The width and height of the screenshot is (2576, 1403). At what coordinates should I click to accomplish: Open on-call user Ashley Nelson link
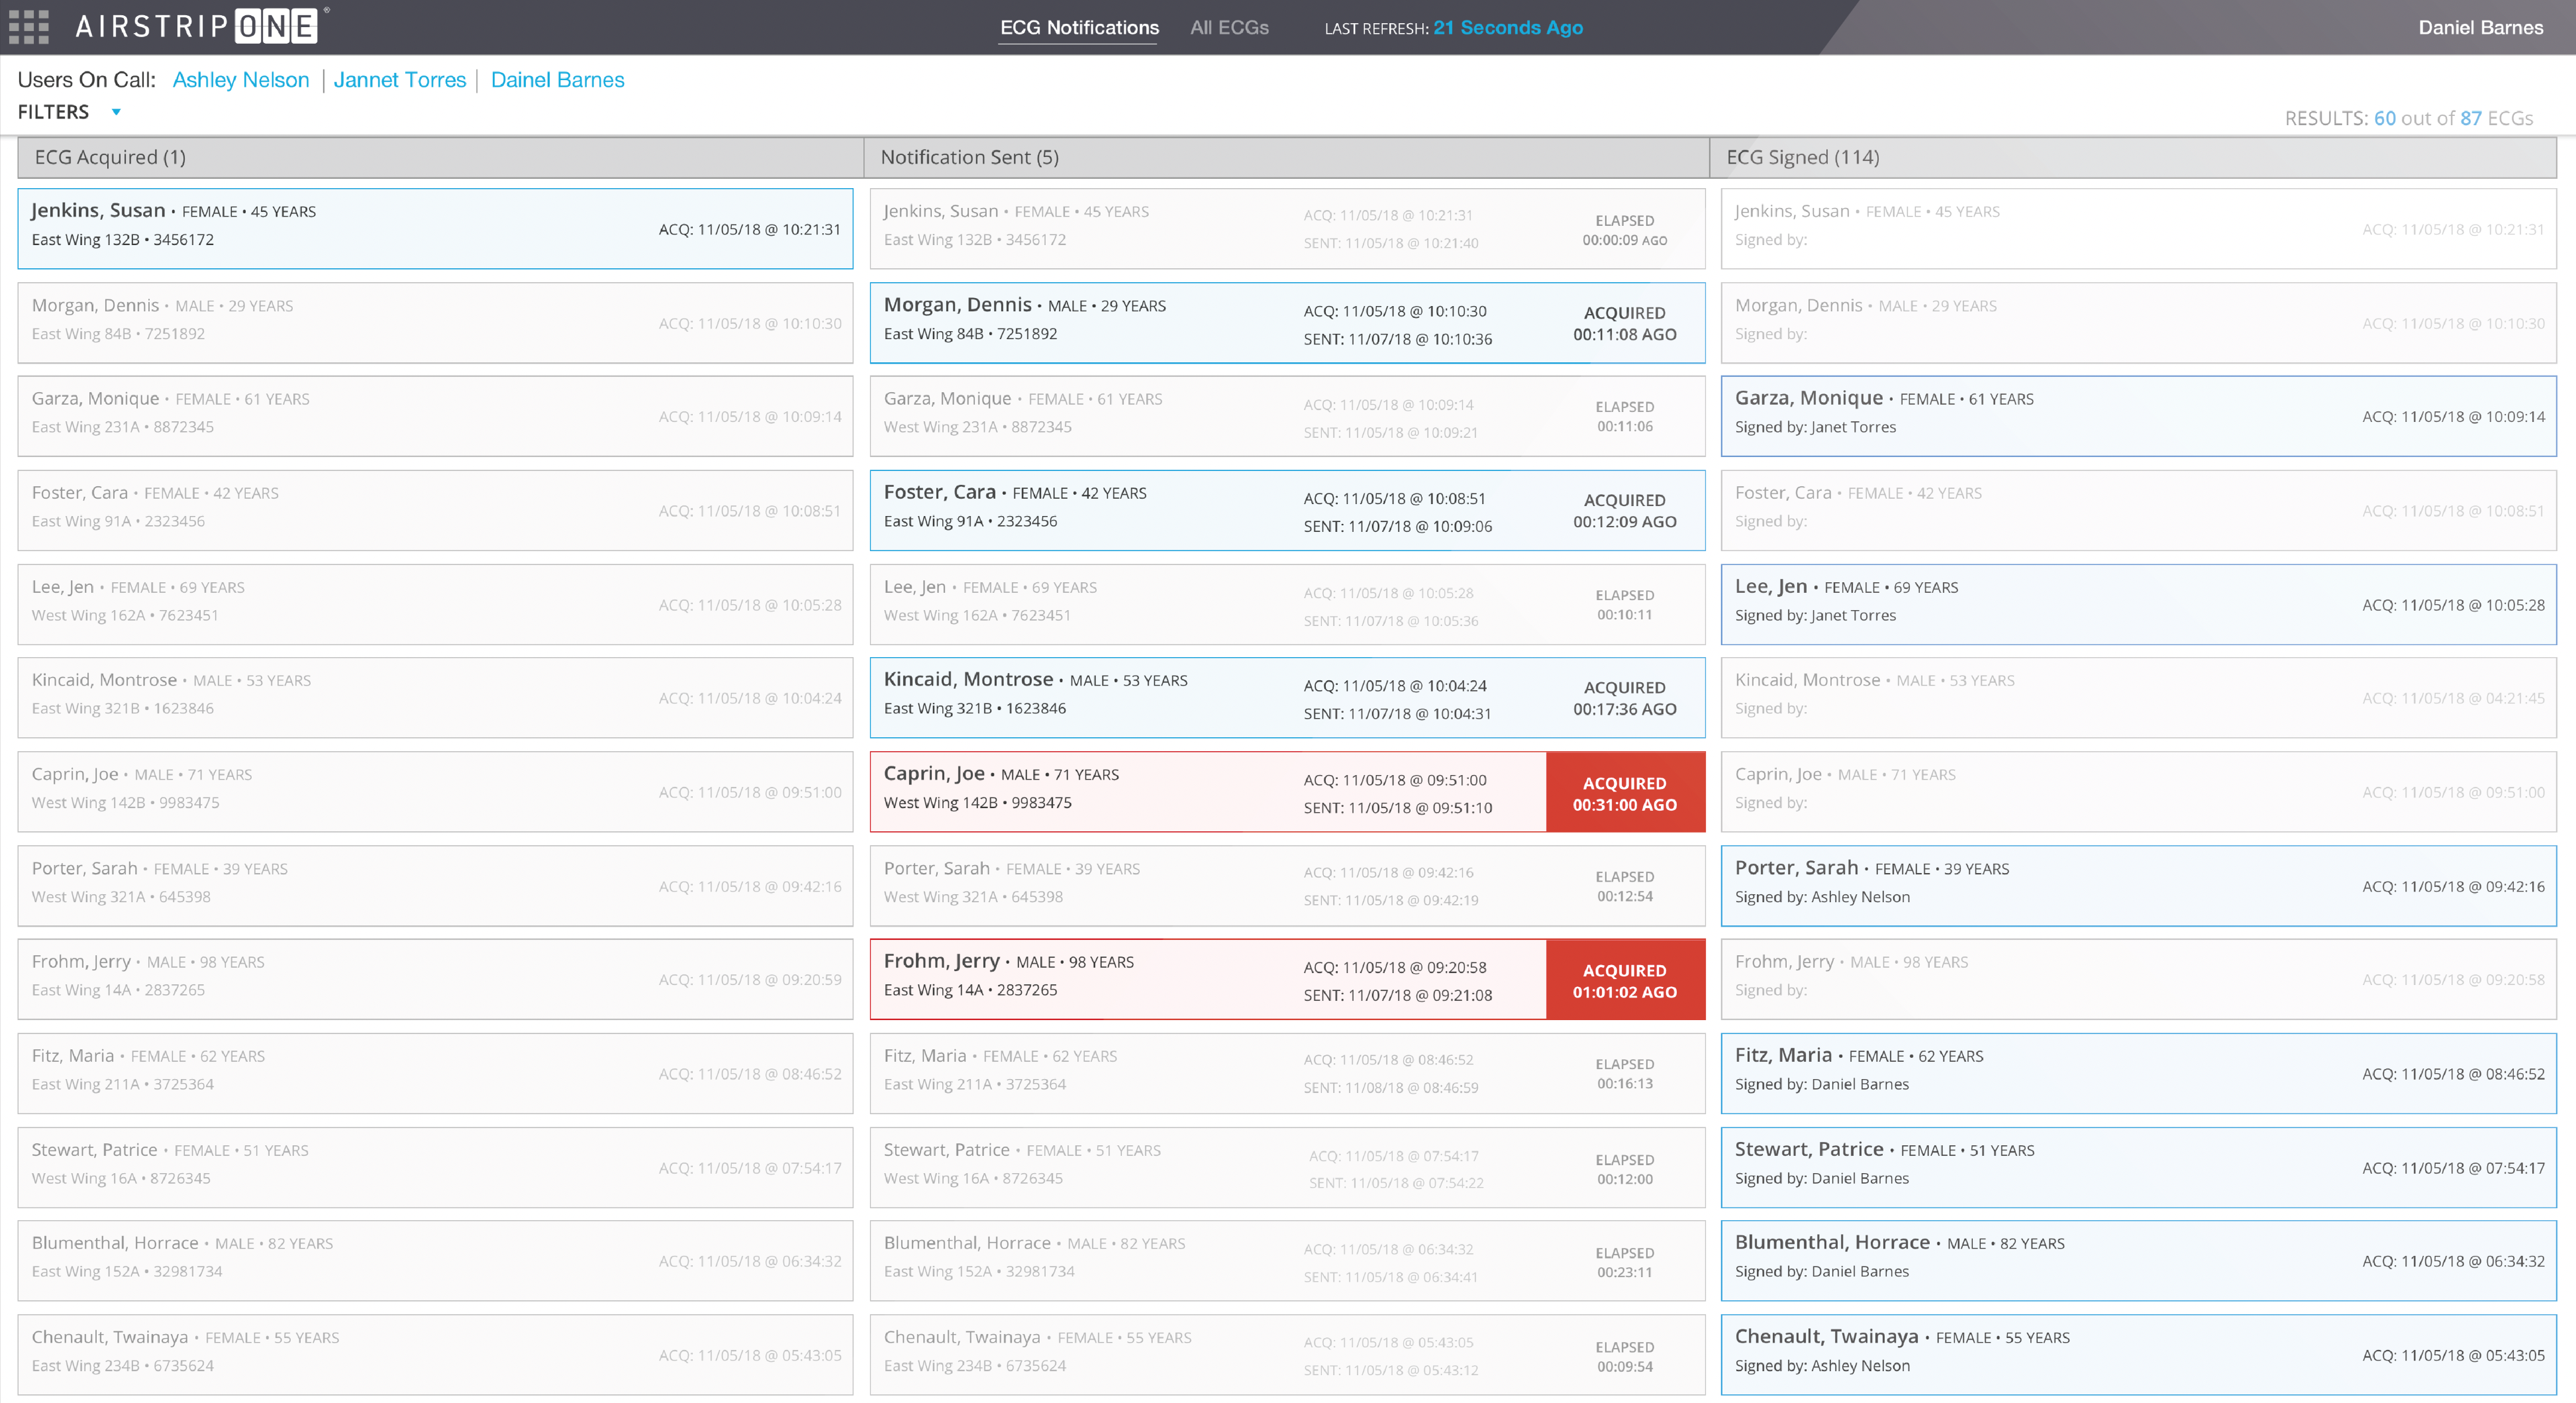tap(241, 80)
